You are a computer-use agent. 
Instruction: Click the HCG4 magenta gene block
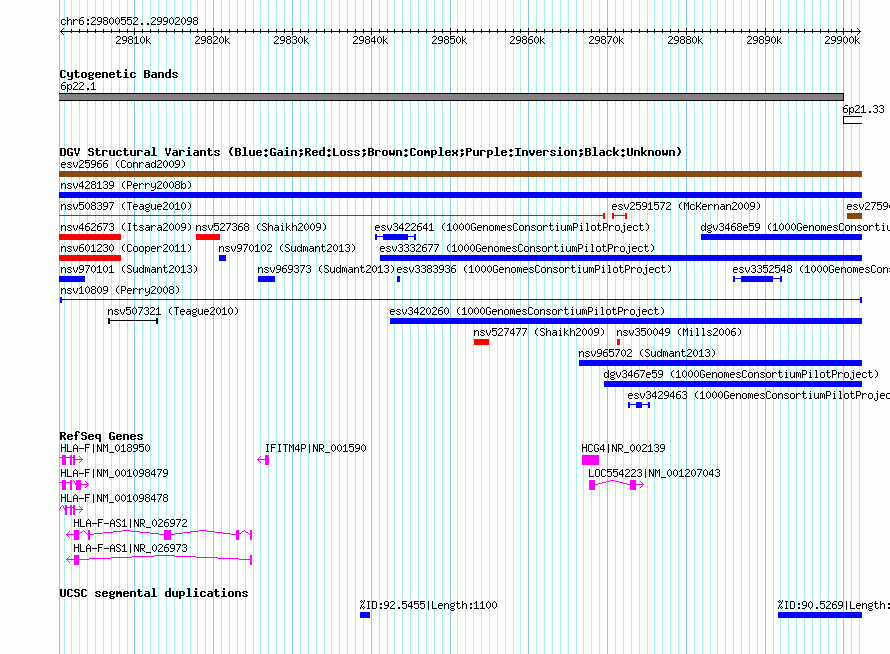coord(590,460)
